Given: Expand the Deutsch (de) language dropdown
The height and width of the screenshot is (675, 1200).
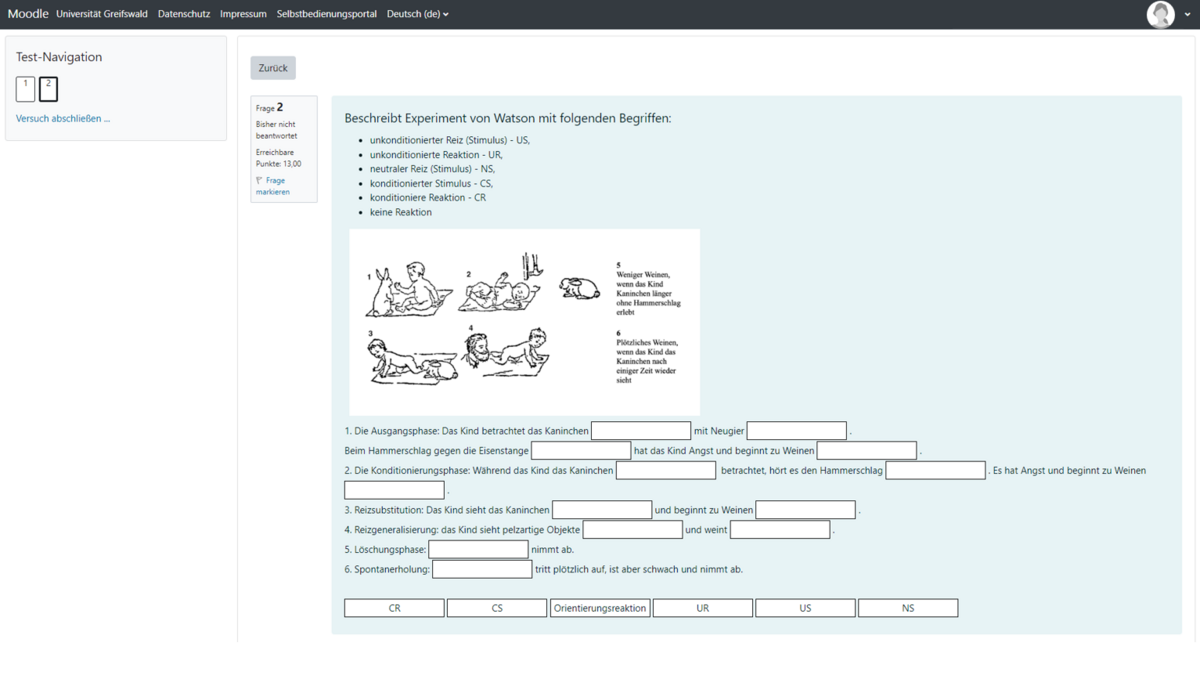Looking at the screenshot, I should tap(417, 14).
